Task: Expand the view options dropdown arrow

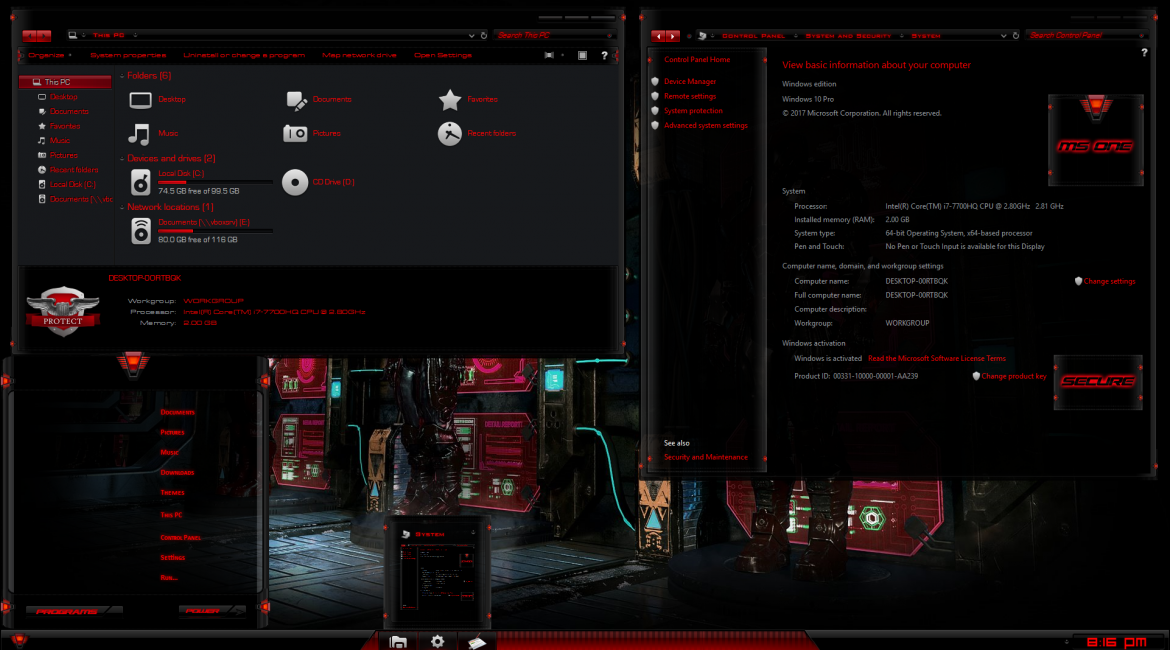Action: pos(563,55)
